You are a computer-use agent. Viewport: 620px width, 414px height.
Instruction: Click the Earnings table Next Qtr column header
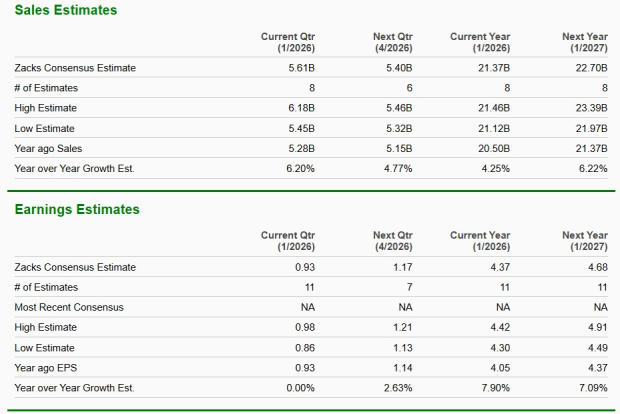pos(386,241)
